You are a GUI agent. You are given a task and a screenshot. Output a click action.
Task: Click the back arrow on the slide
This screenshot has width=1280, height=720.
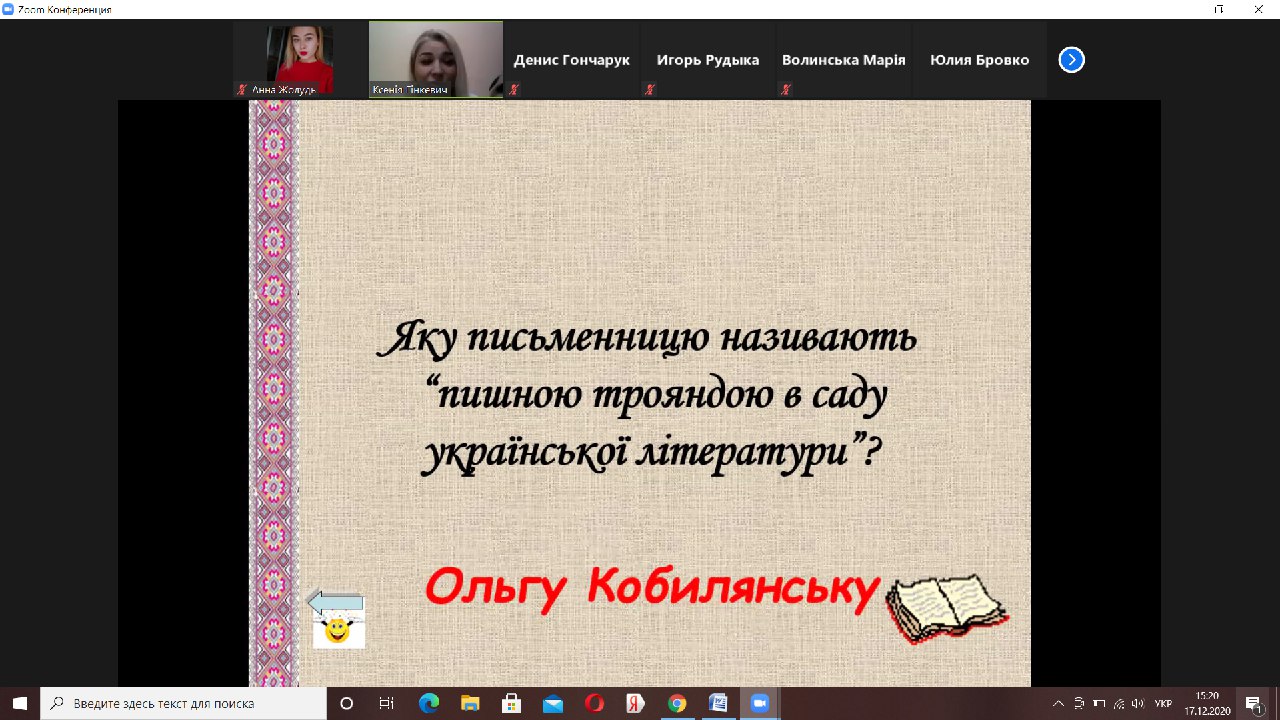tap(335, 602)
